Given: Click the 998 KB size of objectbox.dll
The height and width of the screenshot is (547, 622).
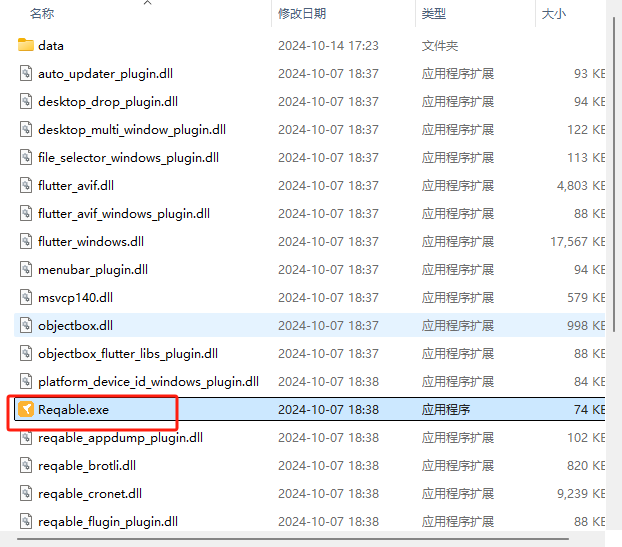Looking at the screenshot, I should point(586,326).
